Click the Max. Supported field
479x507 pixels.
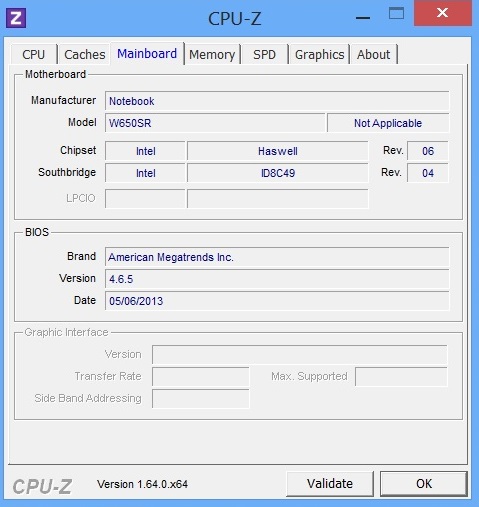pos(401,376)
